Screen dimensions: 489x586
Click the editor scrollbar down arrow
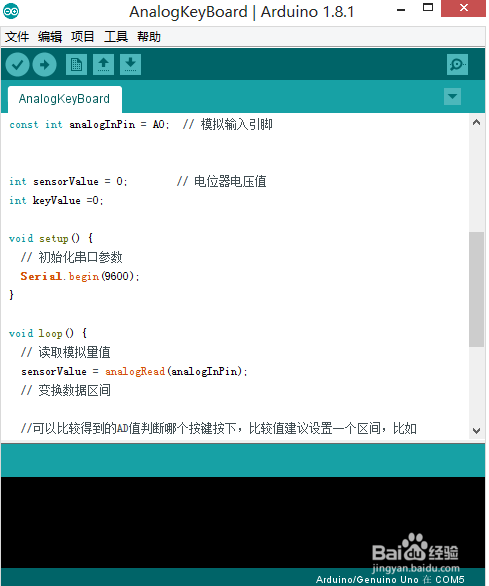(x=476, y=431)
